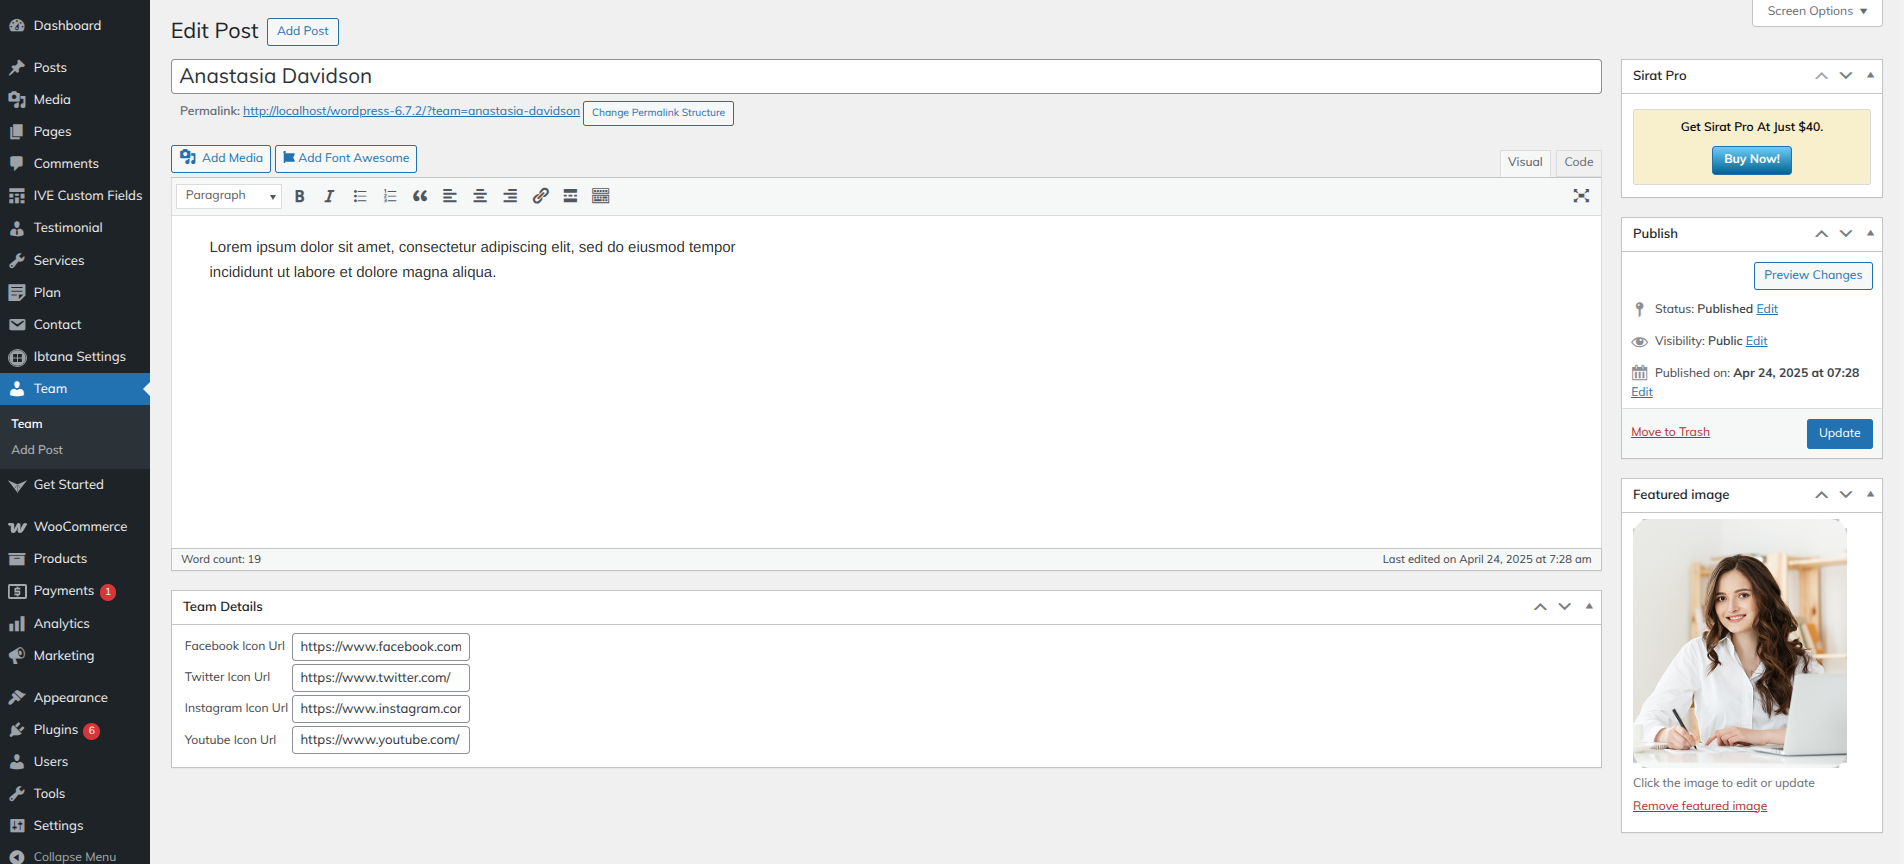Enter fullscreen distraction-free editor mode

(1581, 196)
